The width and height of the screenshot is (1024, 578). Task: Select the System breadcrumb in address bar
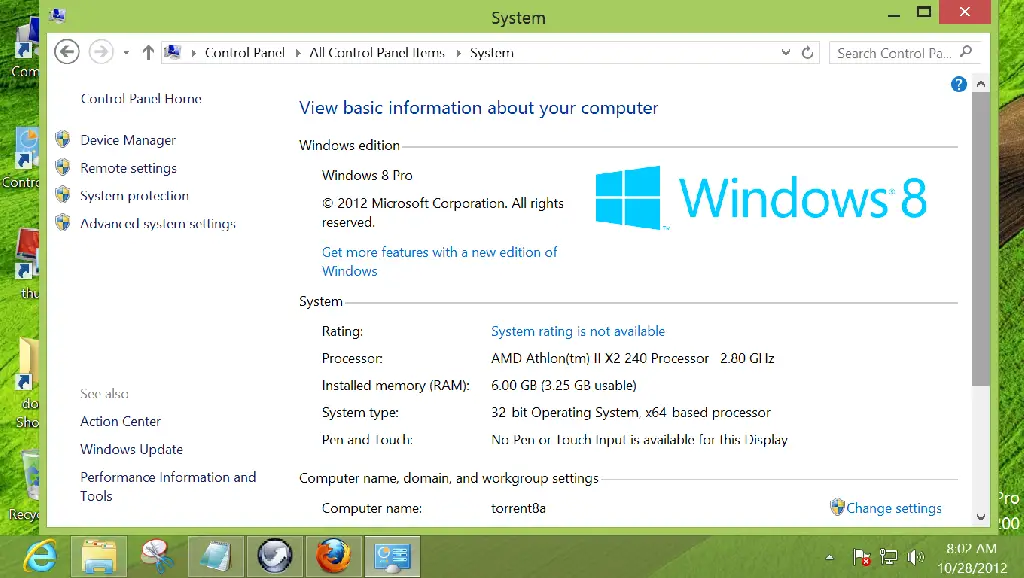click(492, 53)
